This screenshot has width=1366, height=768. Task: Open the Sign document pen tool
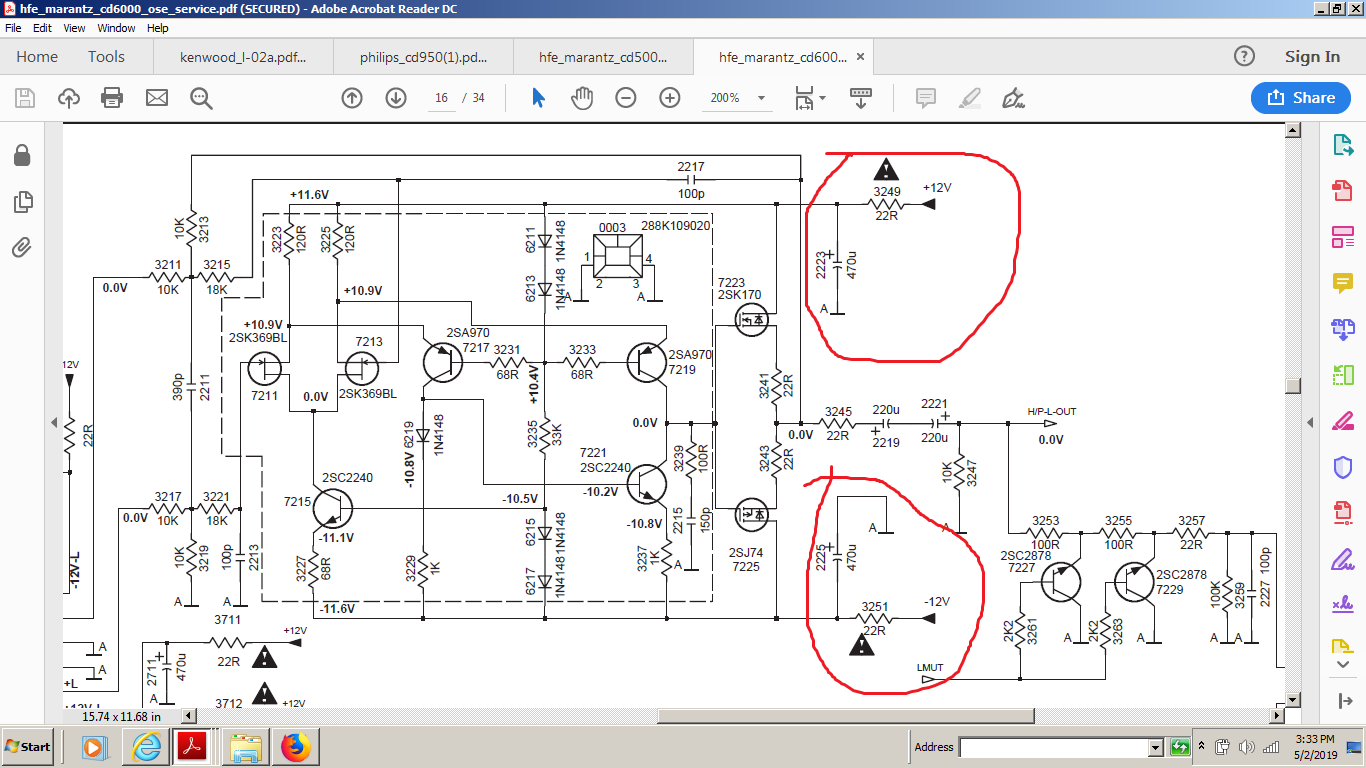point(1014,98)
